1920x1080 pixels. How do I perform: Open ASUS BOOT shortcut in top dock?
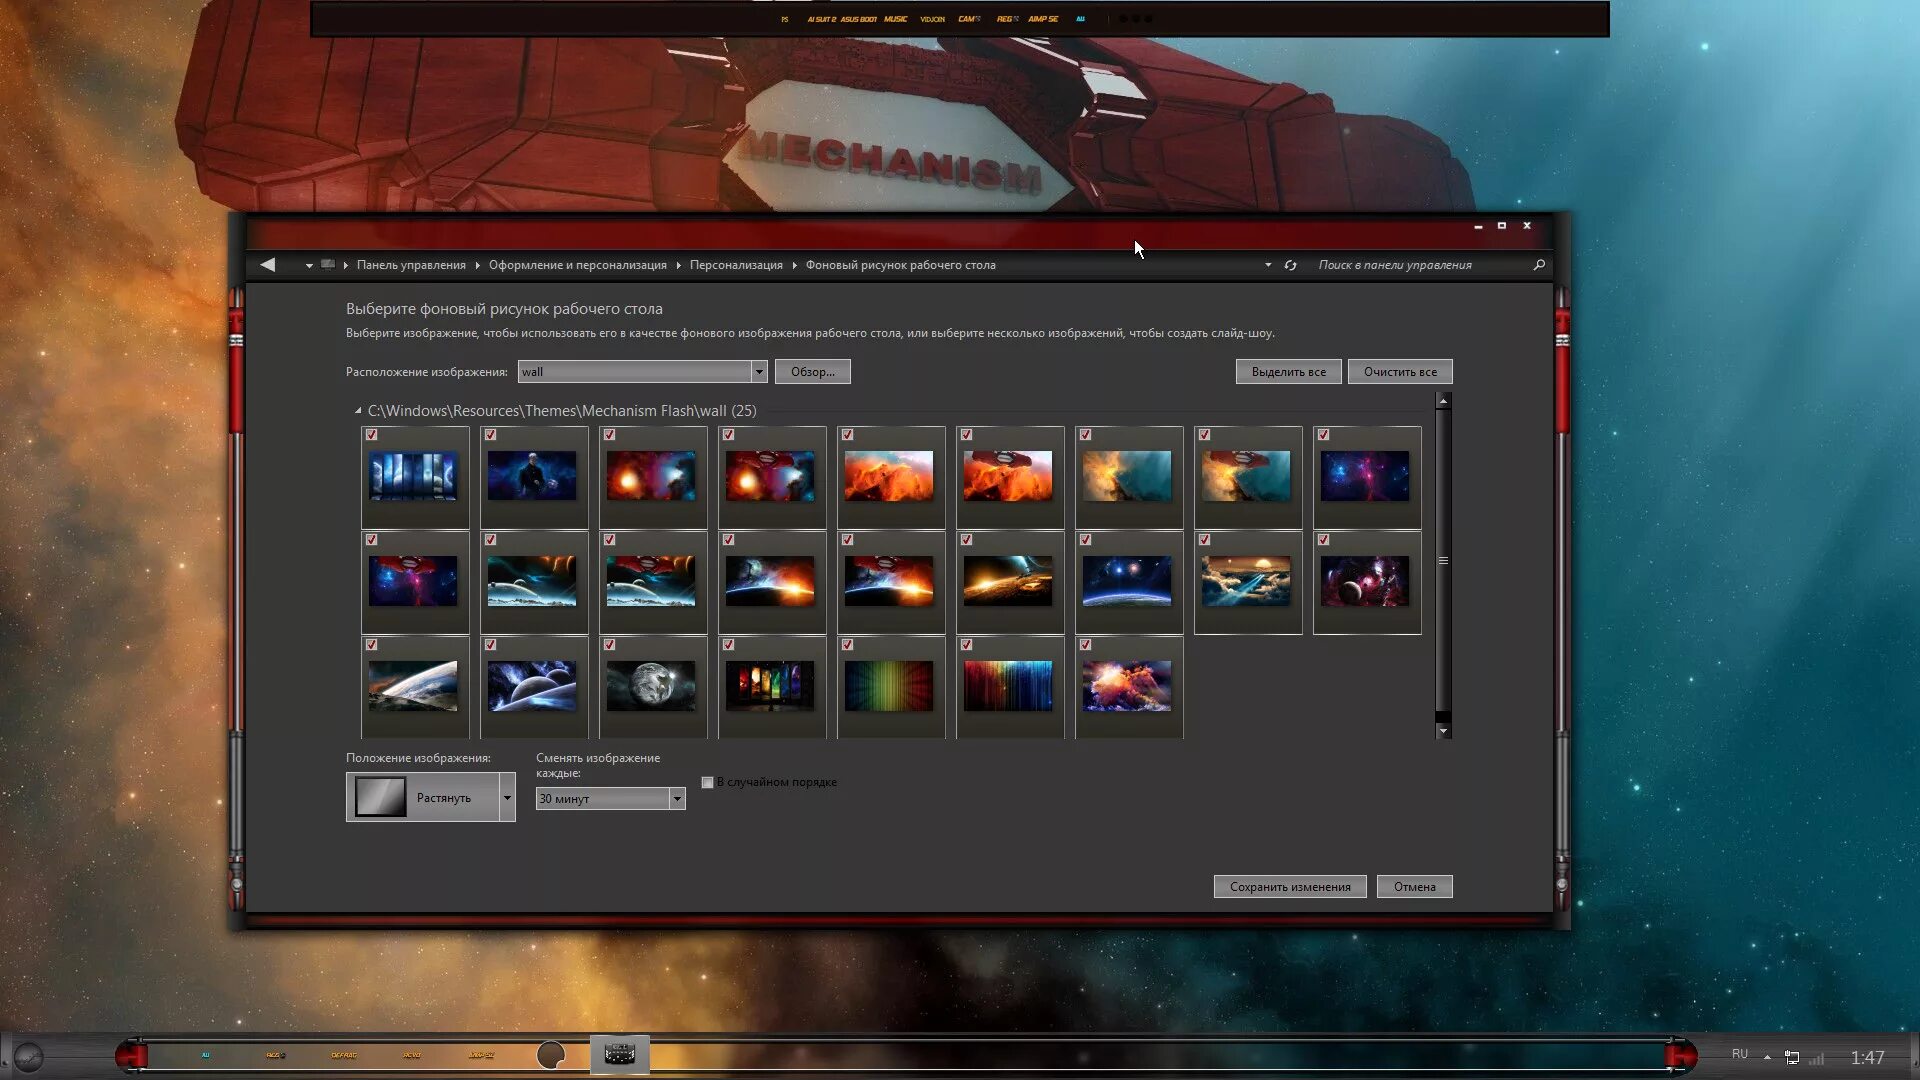[858, 19]
